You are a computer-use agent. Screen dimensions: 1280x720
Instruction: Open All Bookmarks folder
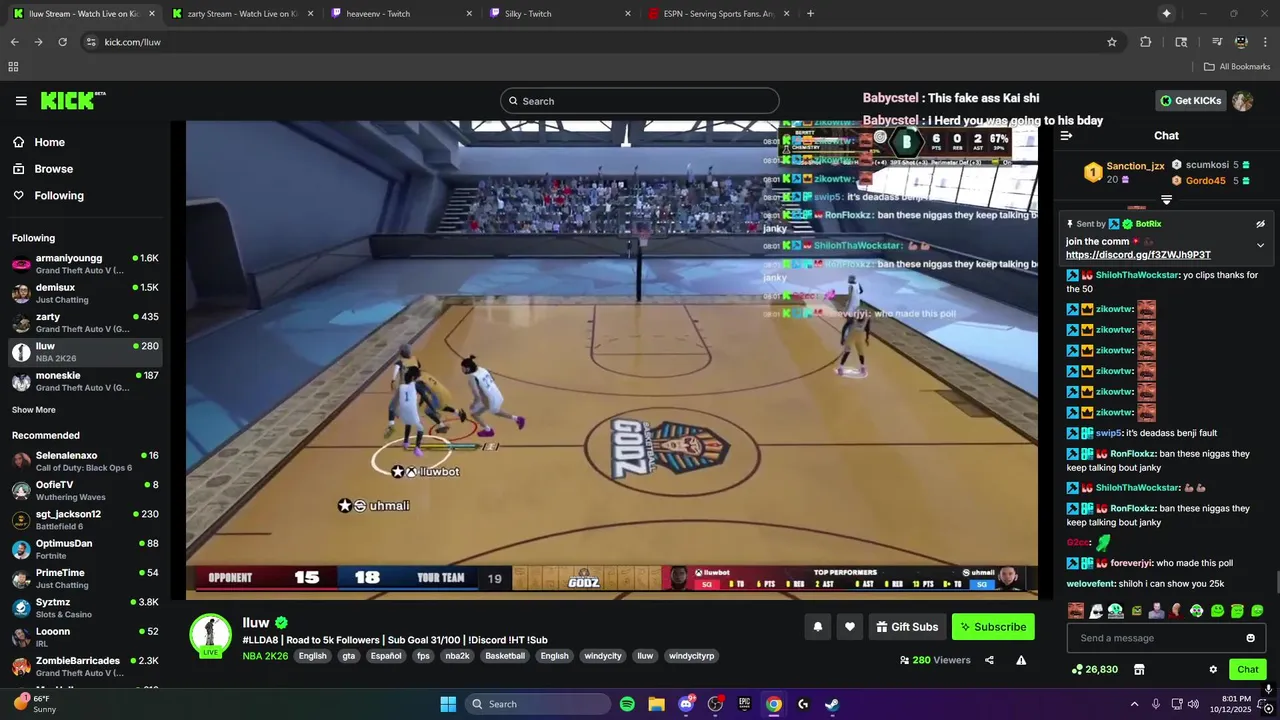click(x=1237, y=67)
